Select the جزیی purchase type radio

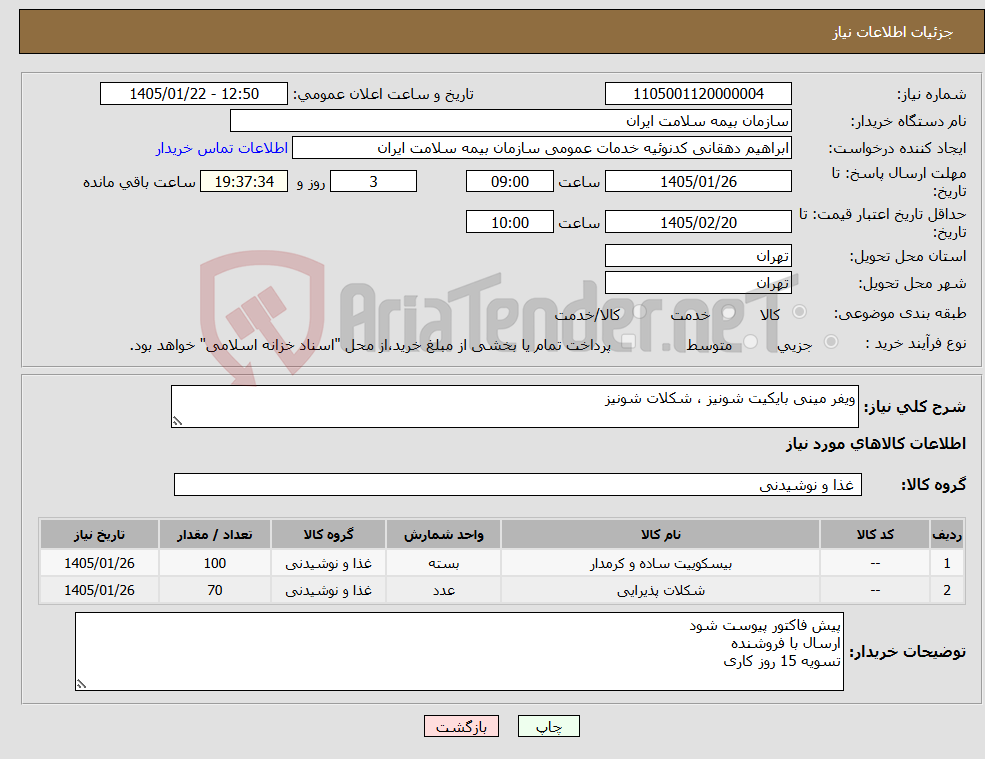(831, 342)
